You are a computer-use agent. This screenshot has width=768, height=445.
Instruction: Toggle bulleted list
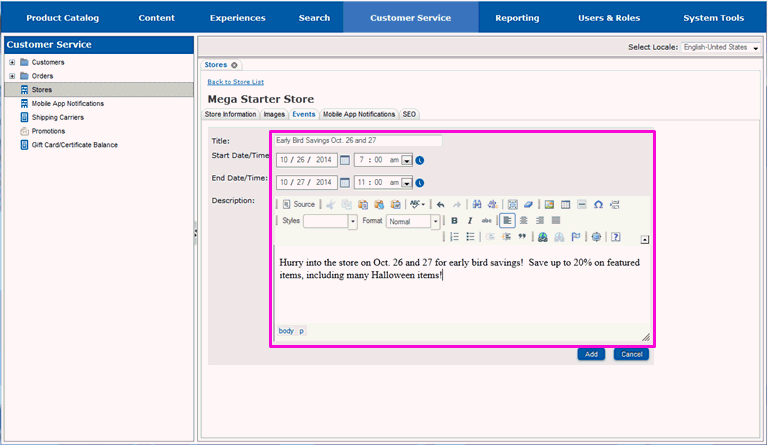point(470,237)
